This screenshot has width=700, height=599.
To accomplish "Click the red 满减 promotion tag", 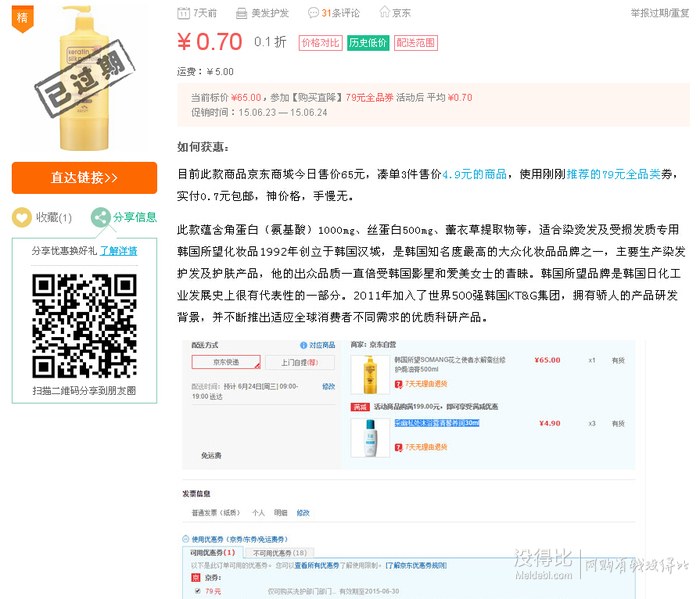I will click(360, 407).
